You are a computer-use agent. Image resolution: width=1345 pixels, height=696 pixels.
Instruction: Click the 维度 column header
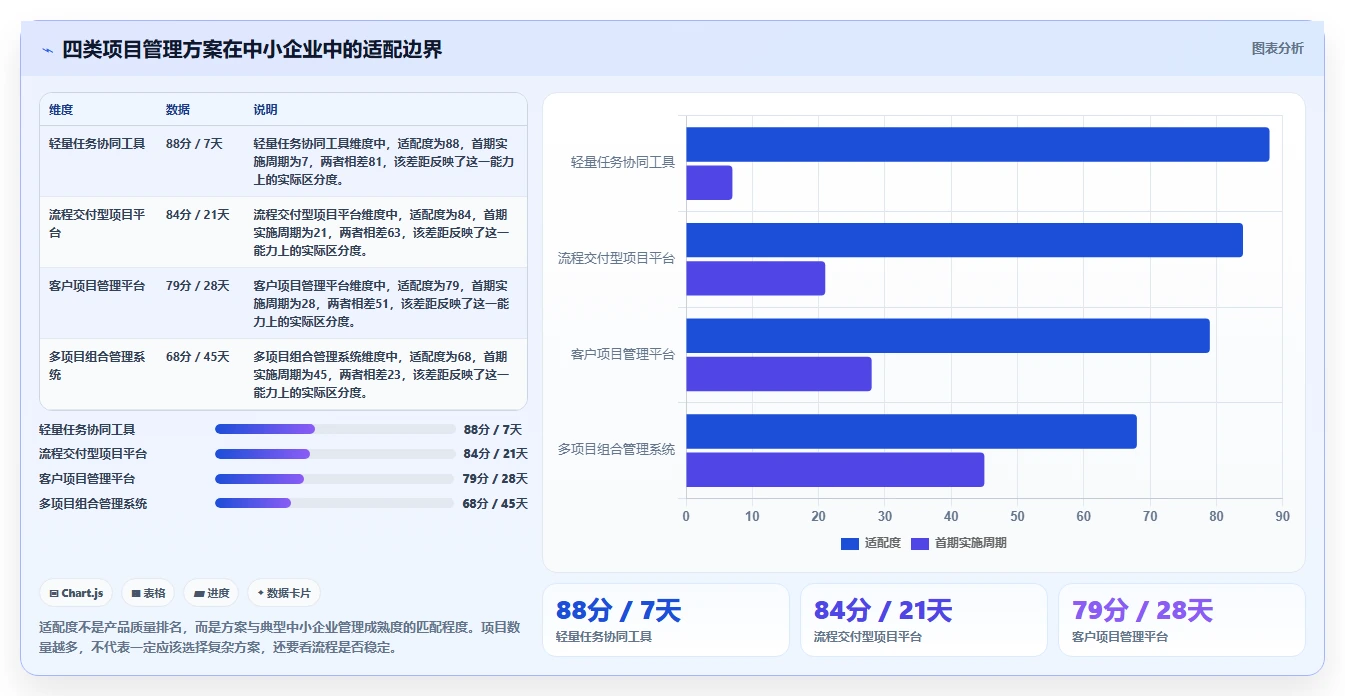tap(61, 110)
